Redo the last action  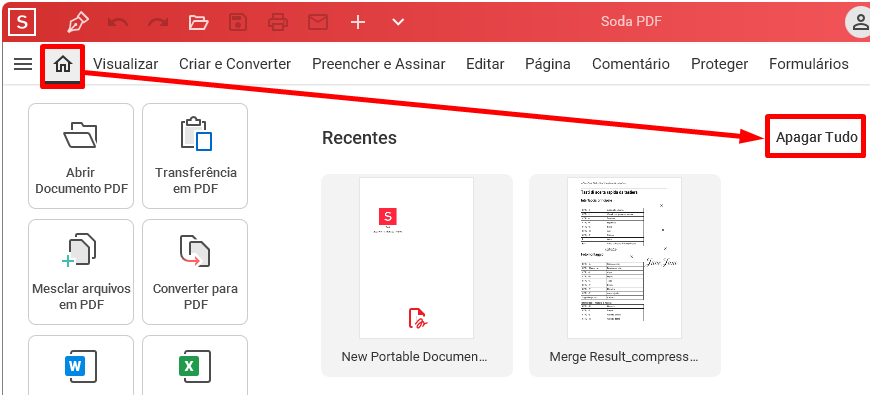pyautogui.click(x=158, y=22)
